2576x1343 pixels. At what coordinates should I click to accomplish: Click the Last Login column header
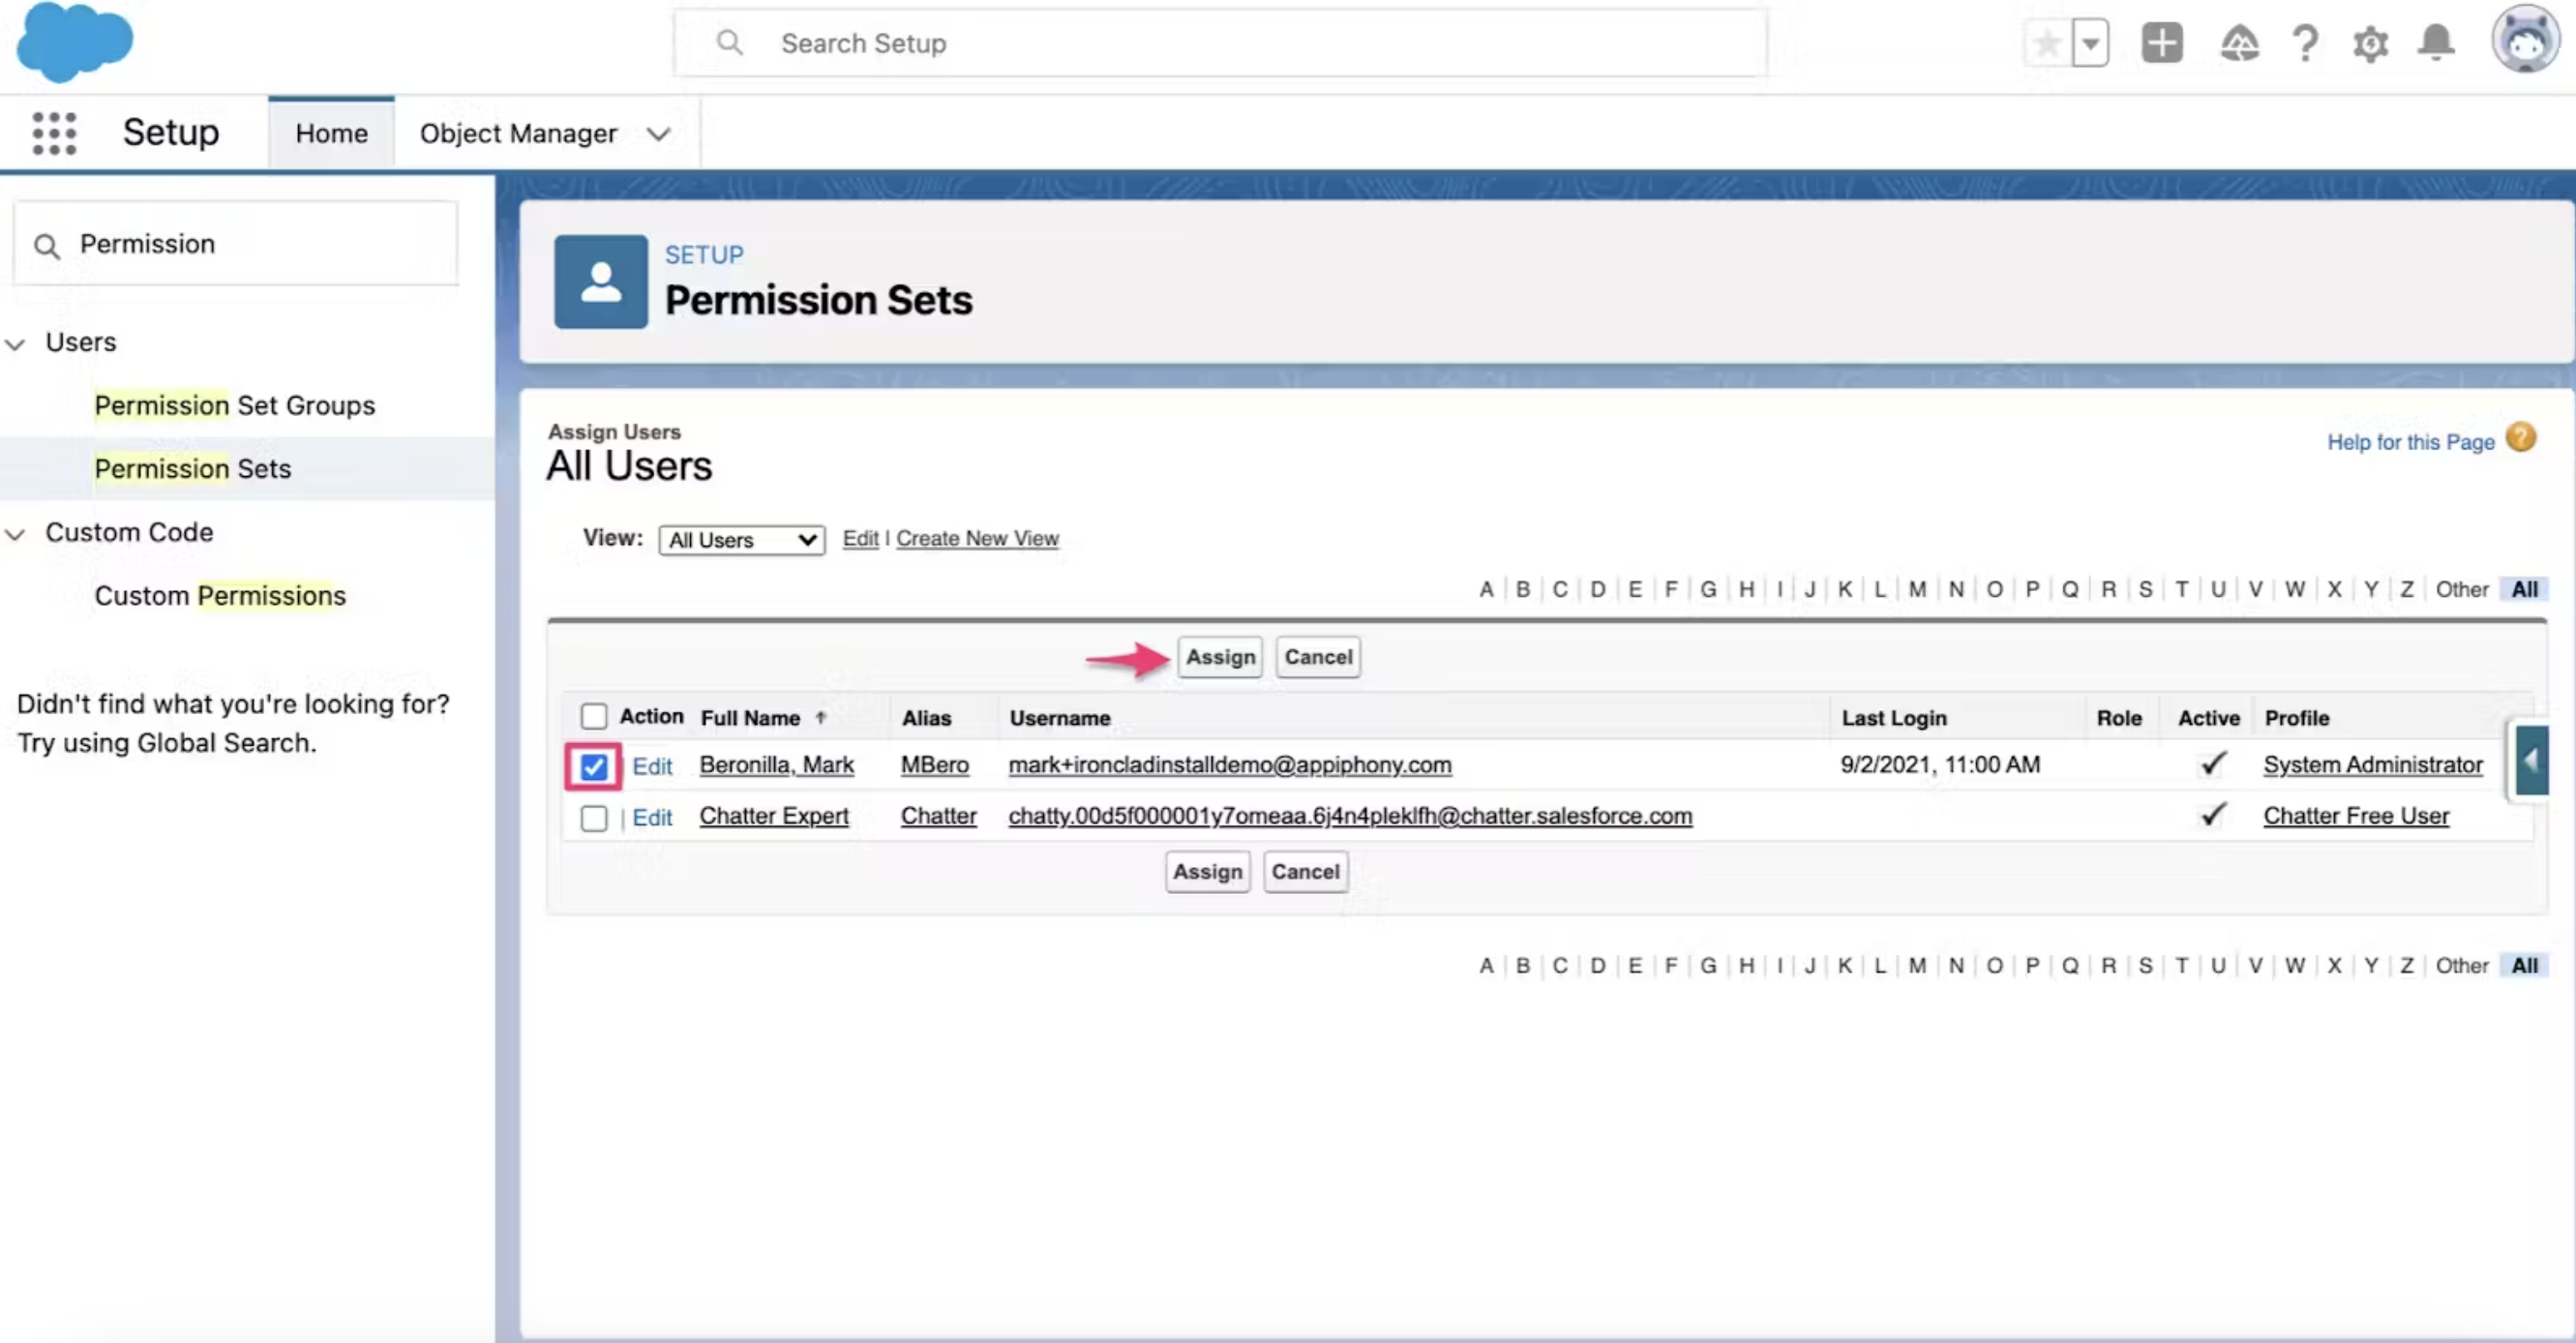pyautogui.click(x=1894, y=718)
